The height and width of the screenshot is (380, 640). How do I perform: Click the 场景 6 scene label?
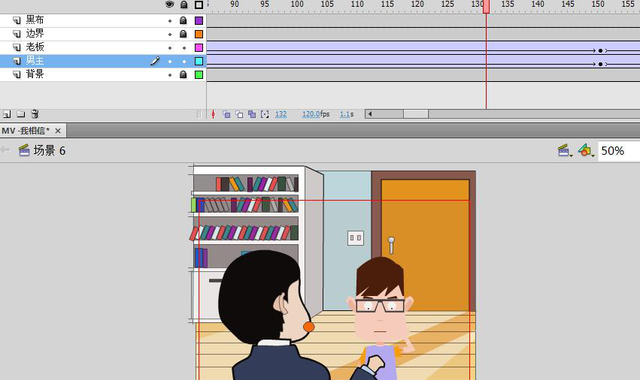click(x=49, y=151)
